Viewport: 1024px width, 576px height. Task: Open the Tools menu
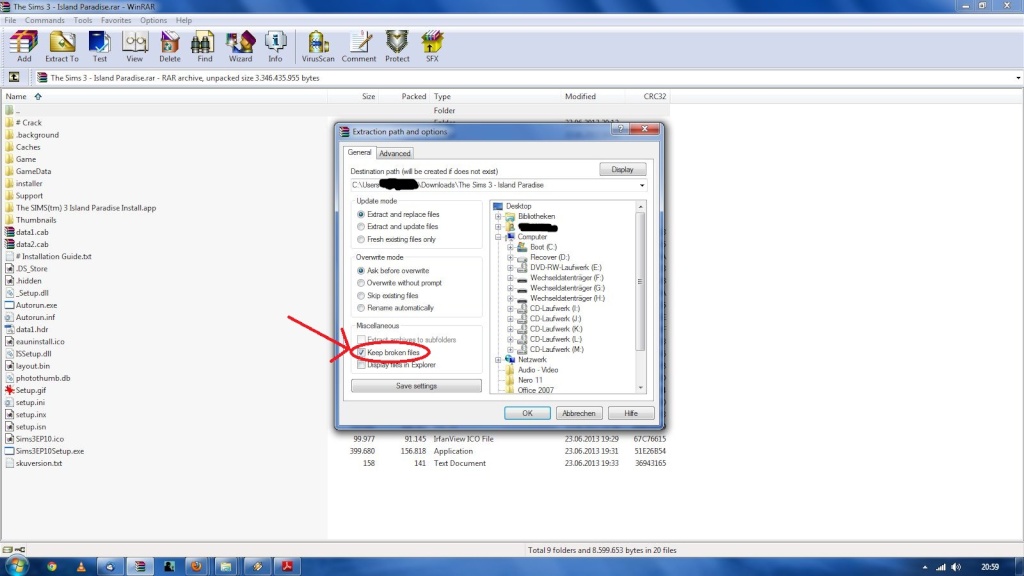click(82, 20)
